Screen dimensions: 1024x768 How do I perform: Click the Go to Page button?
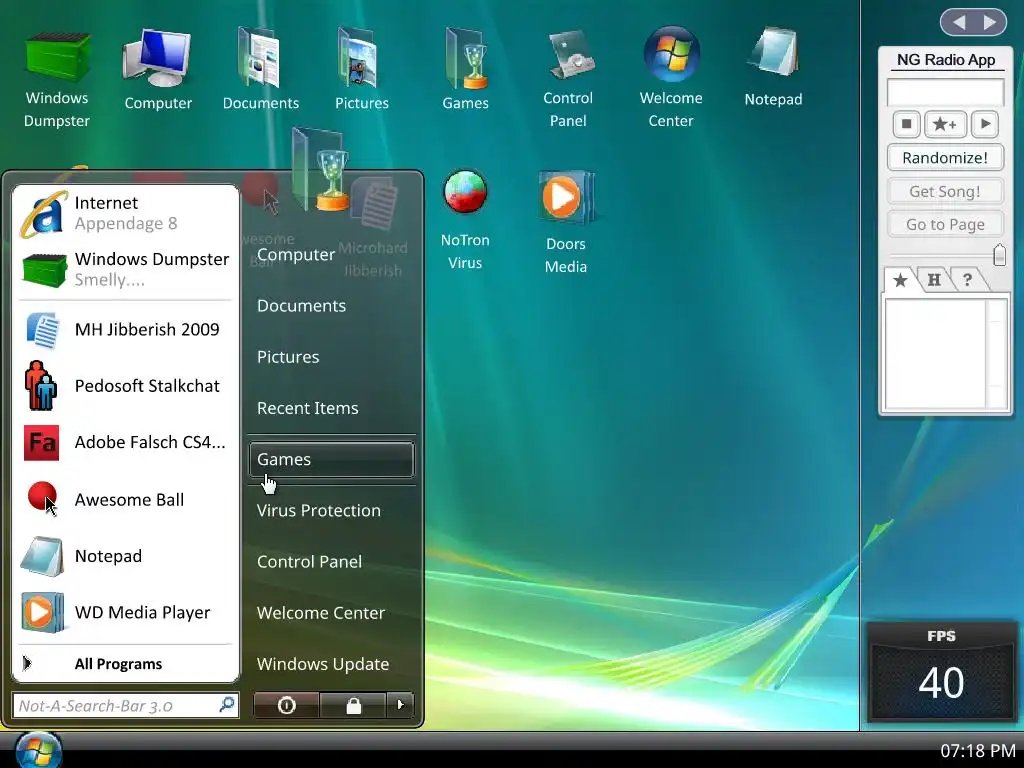945,224
